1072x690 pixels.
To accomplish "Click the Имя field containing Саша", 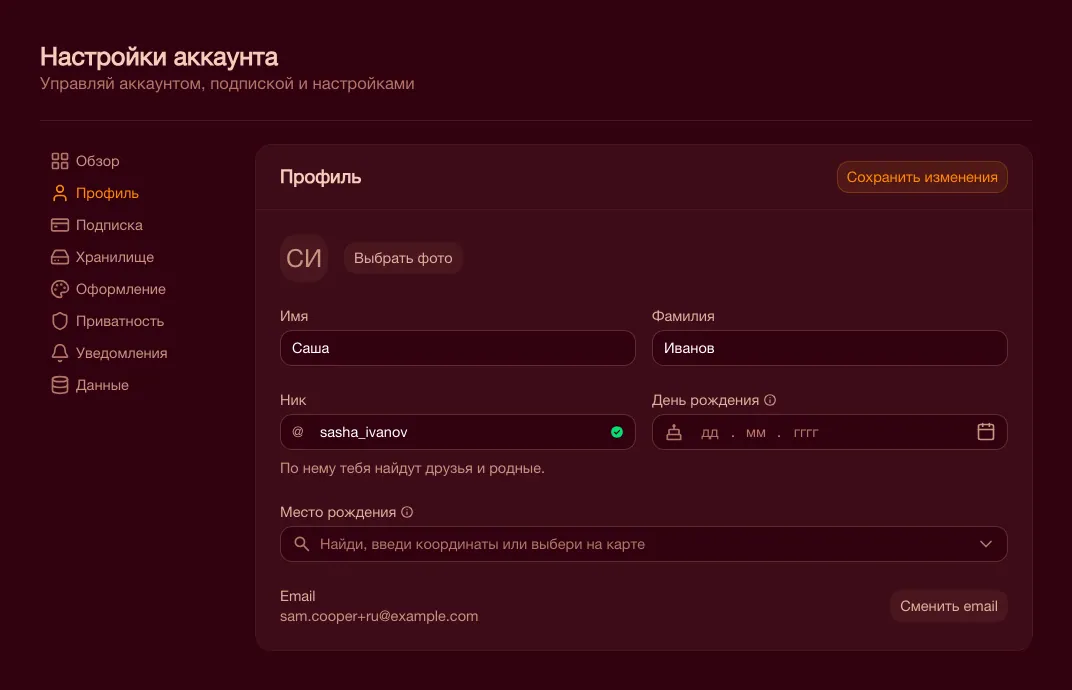I will coord(457,348).
